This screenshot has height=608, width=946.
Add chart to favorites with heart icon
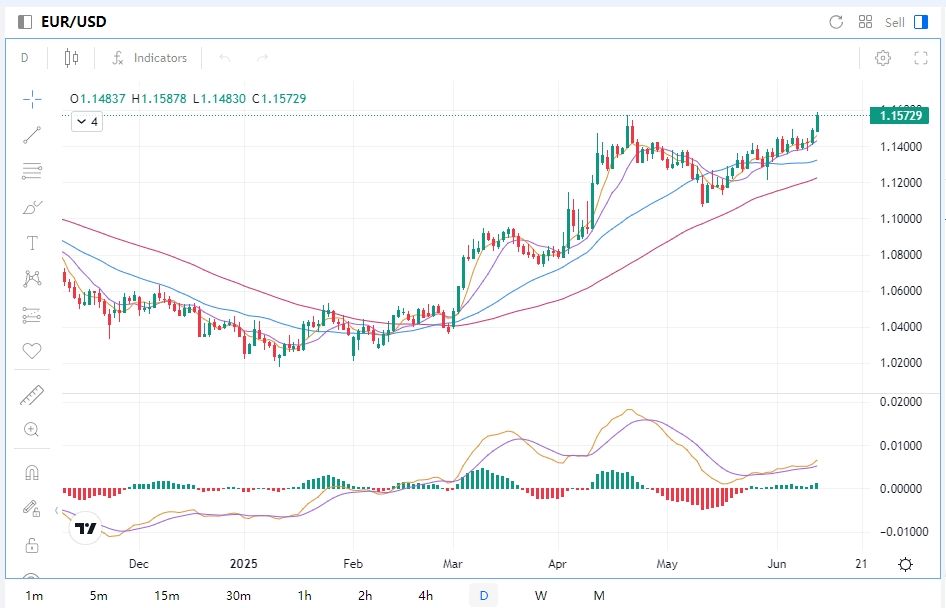pyautogui.click(x=32, y=351)
